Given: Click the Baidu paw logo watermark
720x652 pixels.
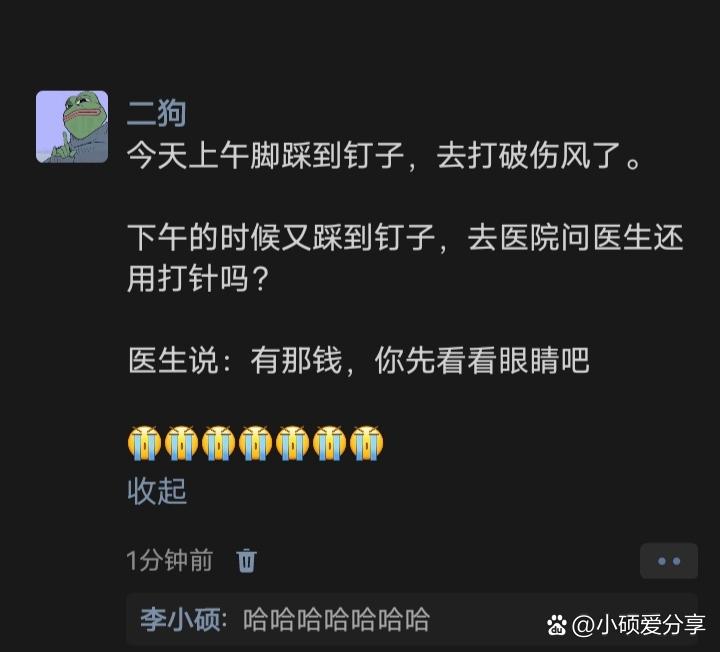Looking at the screenshot, I should click(x=557, y=625).
